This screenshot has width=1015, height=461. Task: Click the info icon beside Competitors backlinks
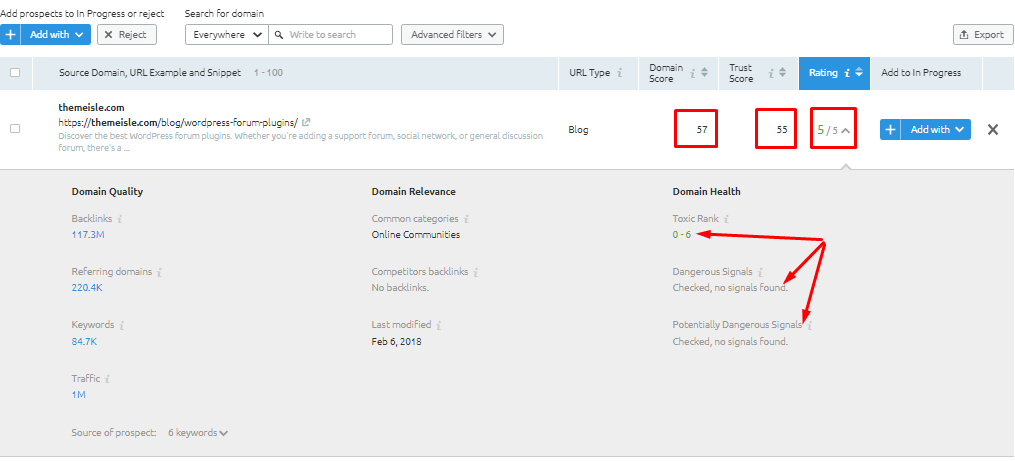476,272
